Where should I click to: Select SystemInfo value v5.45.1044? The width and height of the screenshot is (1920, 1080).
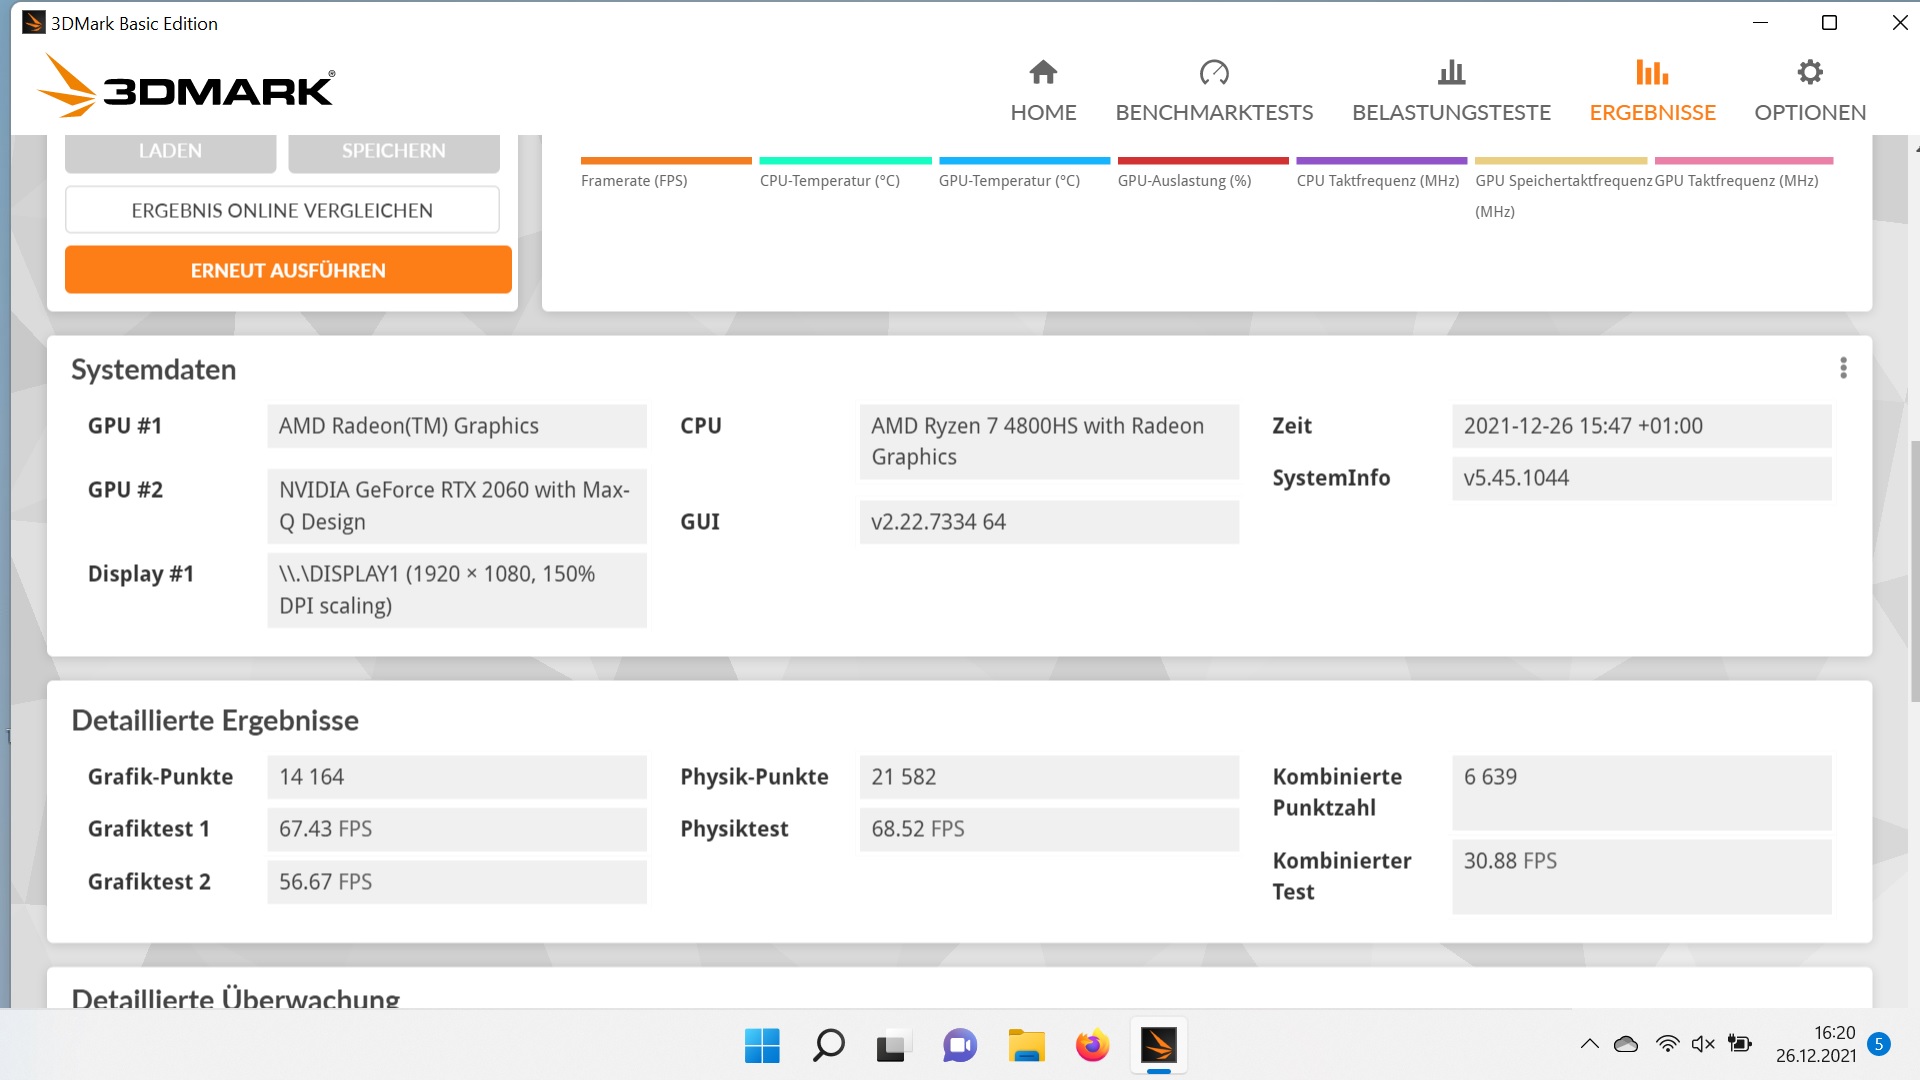pyautogui.click(x=1641, y=478)
